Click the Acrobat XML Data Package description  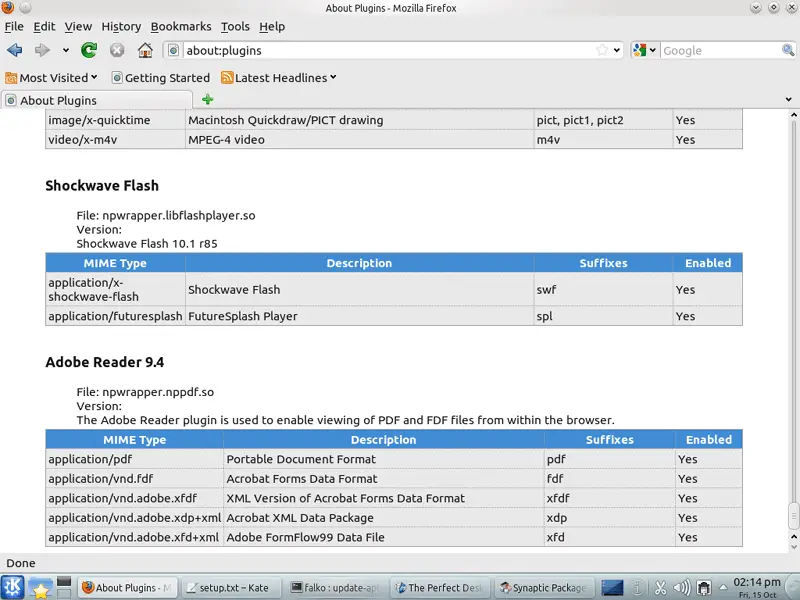[x=300, y=518]
